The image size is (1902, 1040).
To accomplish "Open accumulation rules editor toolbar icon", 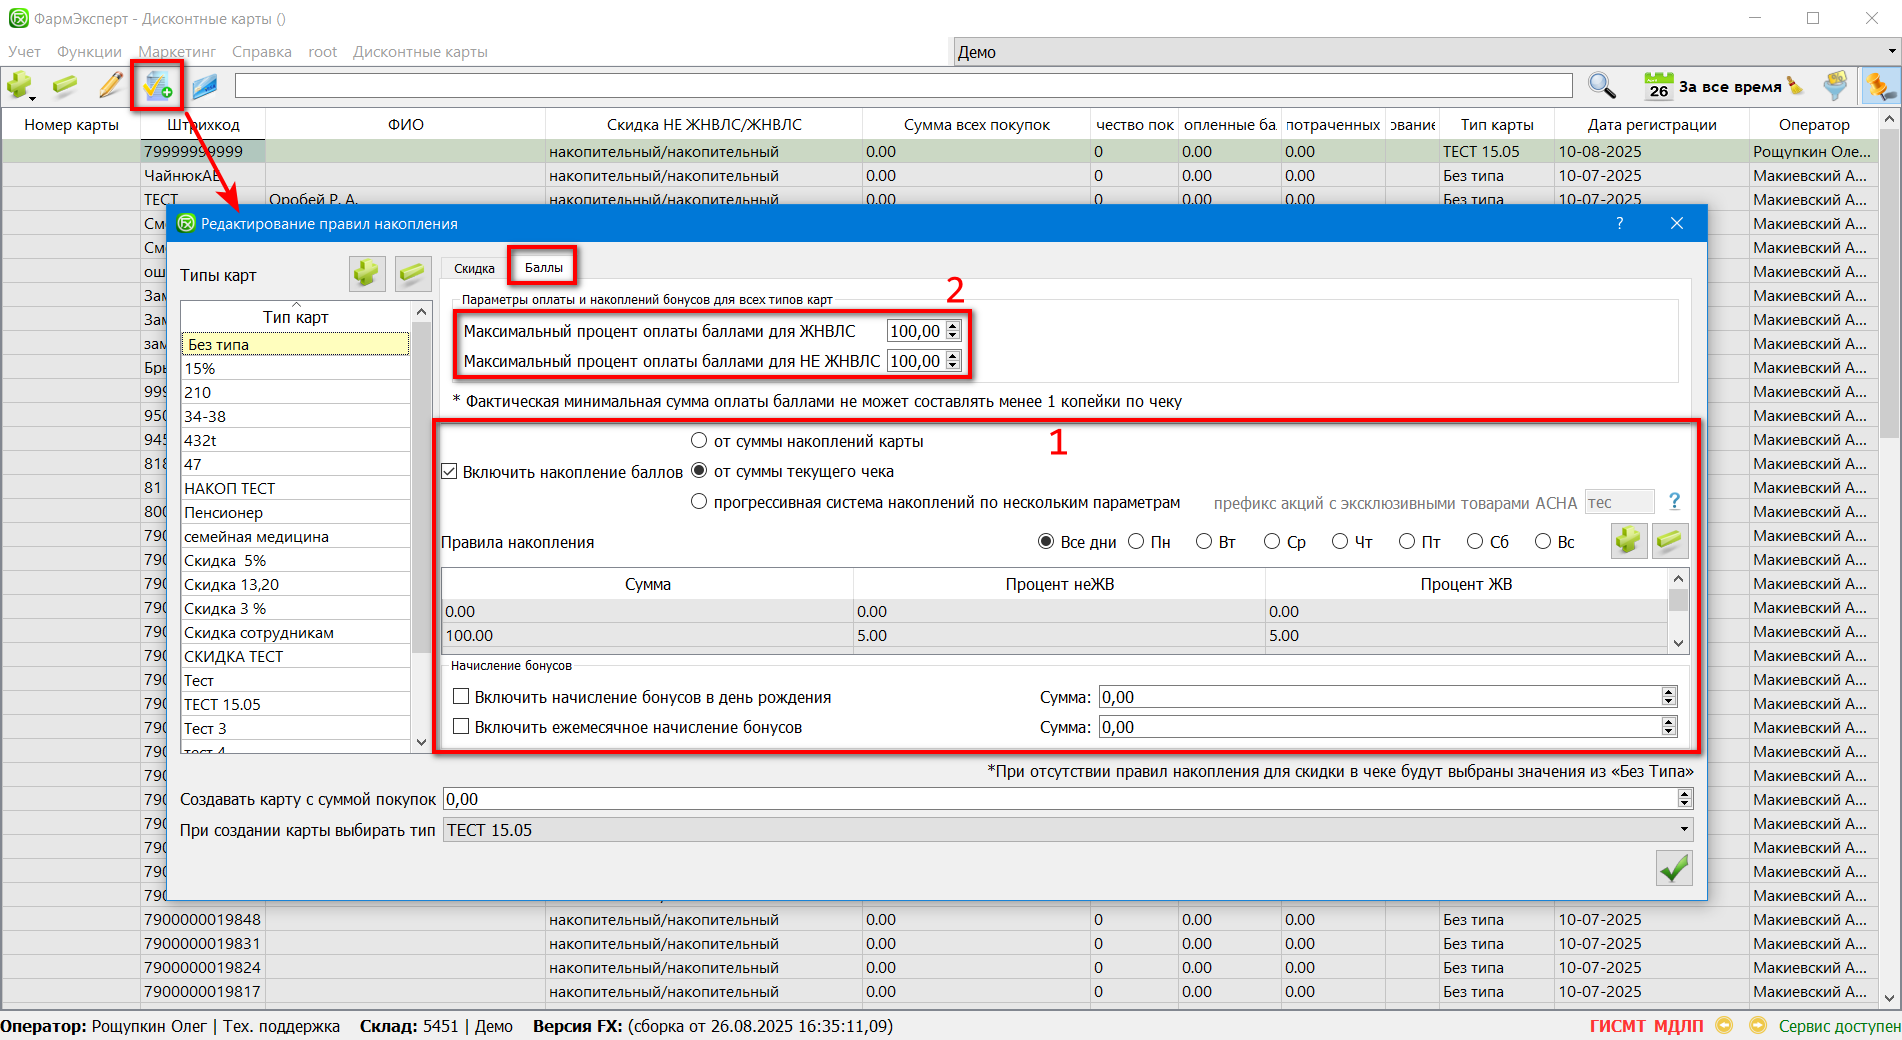I will point(157,87).
